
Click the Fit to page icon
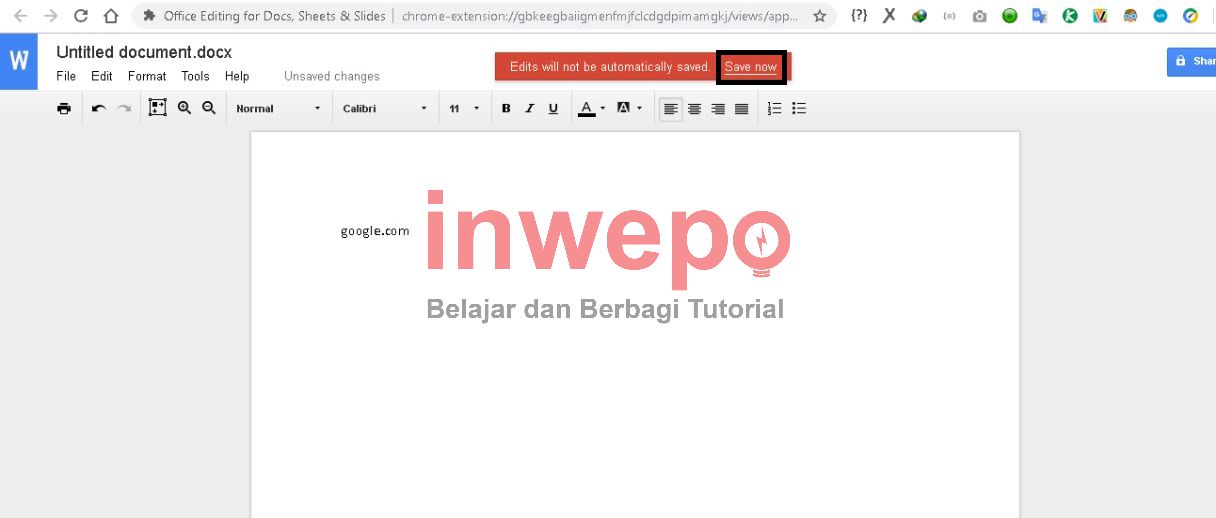[157, 108]
